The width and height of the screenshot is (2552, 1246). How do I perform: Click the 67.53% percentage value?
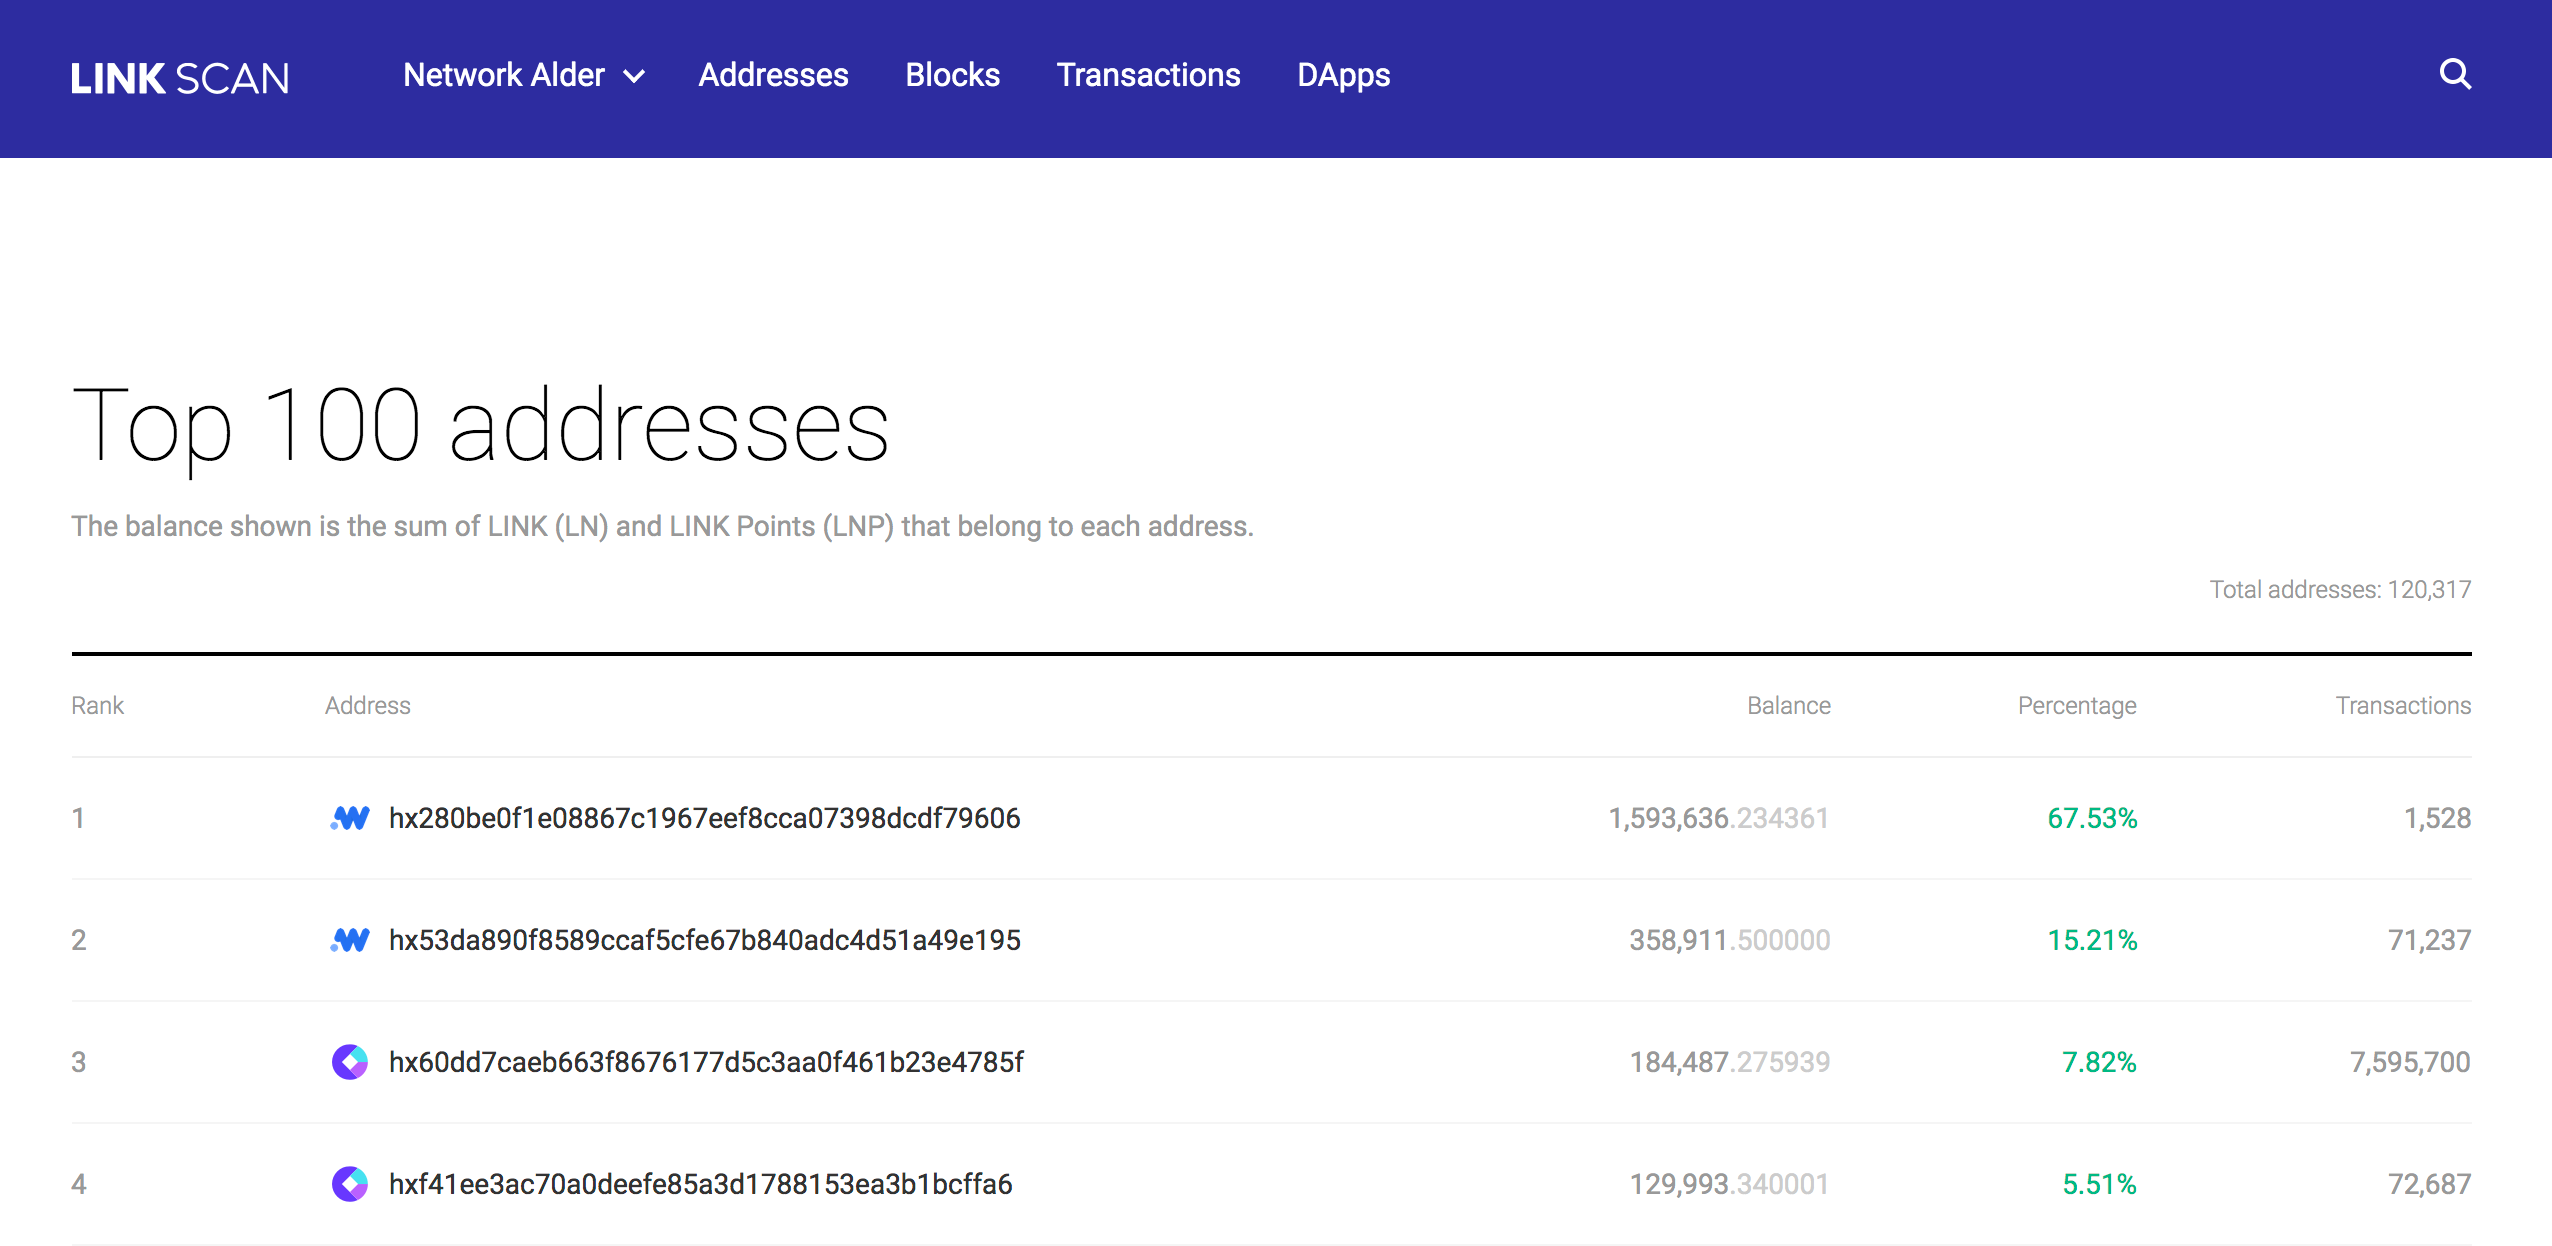2091,818
